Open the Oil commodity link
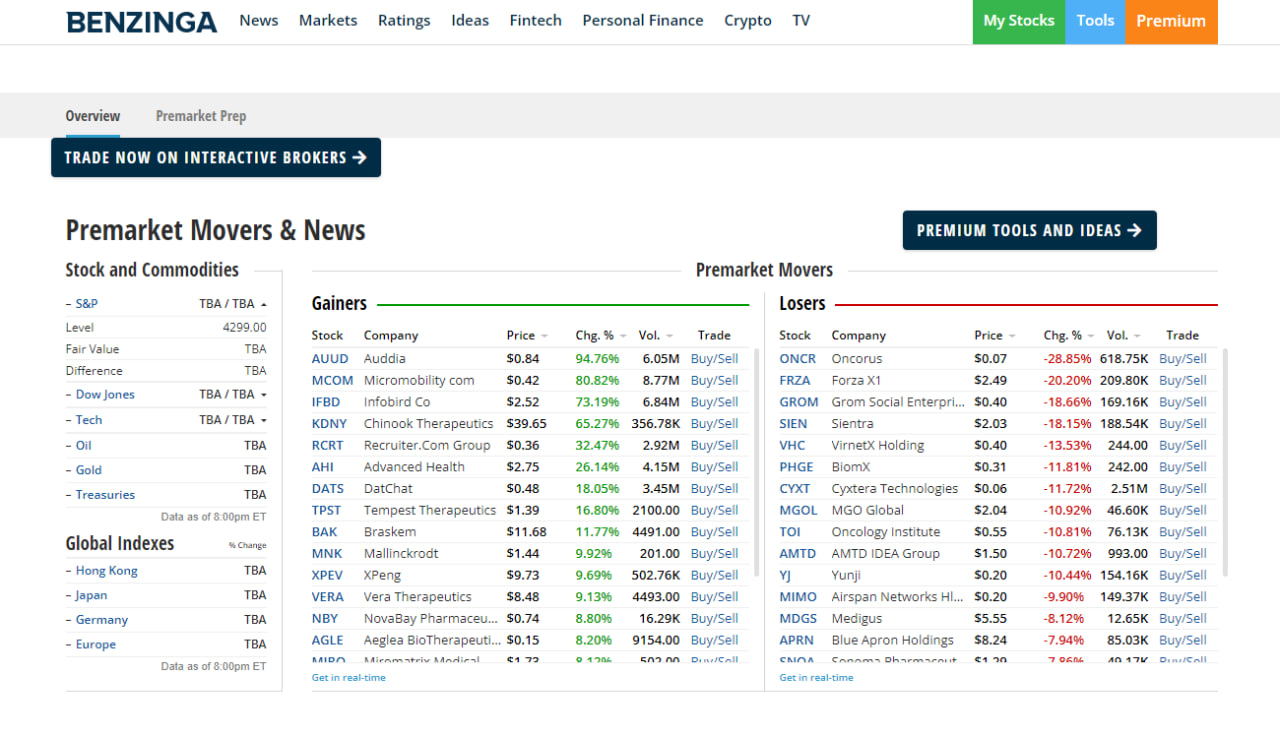Screen dimensions: 1280x735 83,445
